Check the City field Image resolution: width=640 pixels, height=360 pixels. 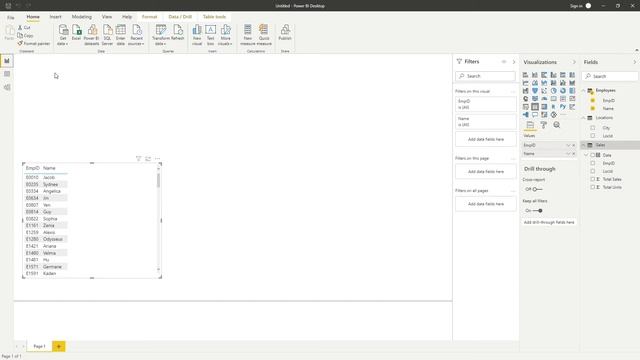tap(593, 128)
